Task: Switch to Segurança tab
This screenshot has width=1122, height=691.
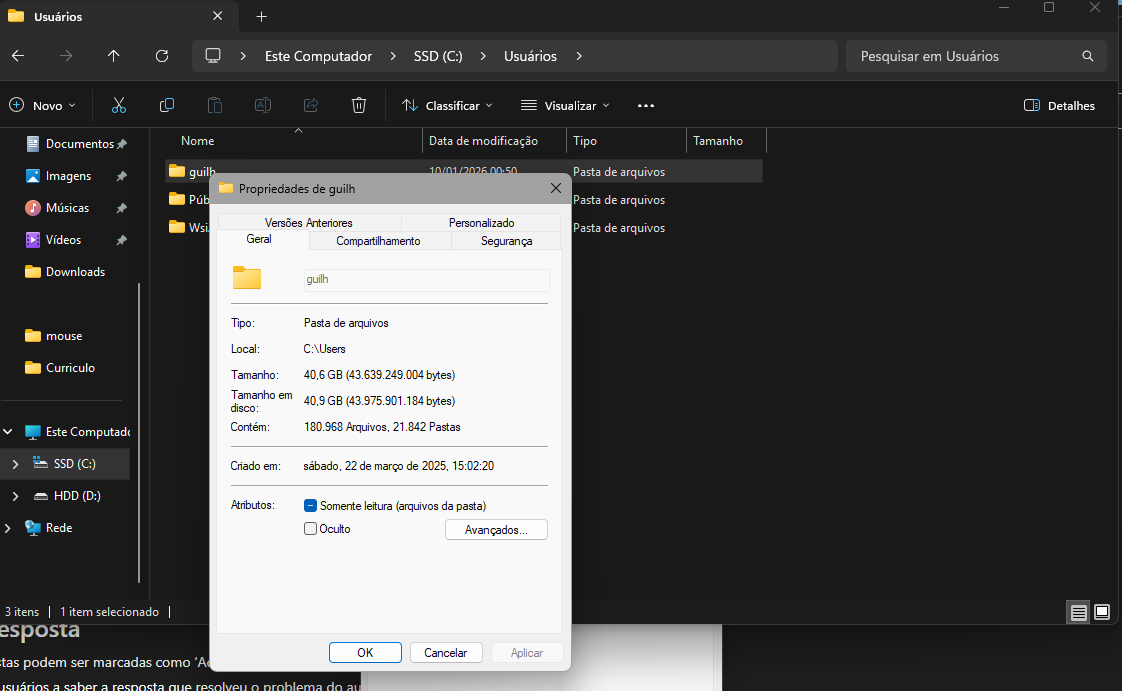Action: (x=506, y=241)
